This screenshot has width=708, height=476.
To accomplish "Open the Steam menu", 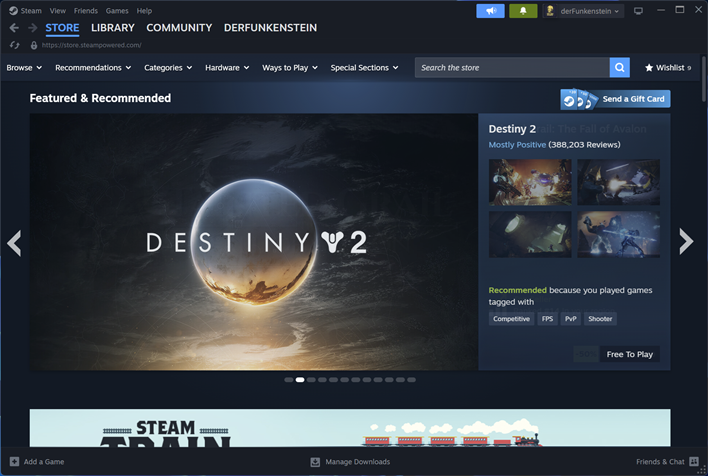I will coord(31,11).
